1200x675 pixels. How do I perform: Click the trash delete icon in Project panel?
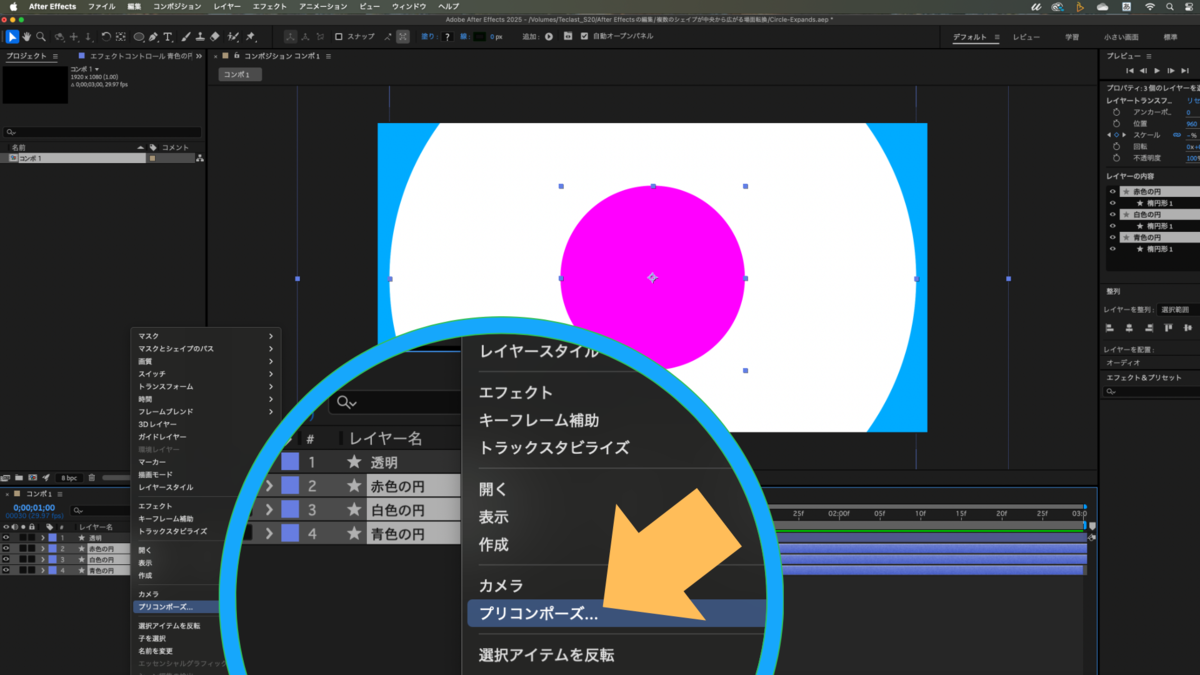92,478
